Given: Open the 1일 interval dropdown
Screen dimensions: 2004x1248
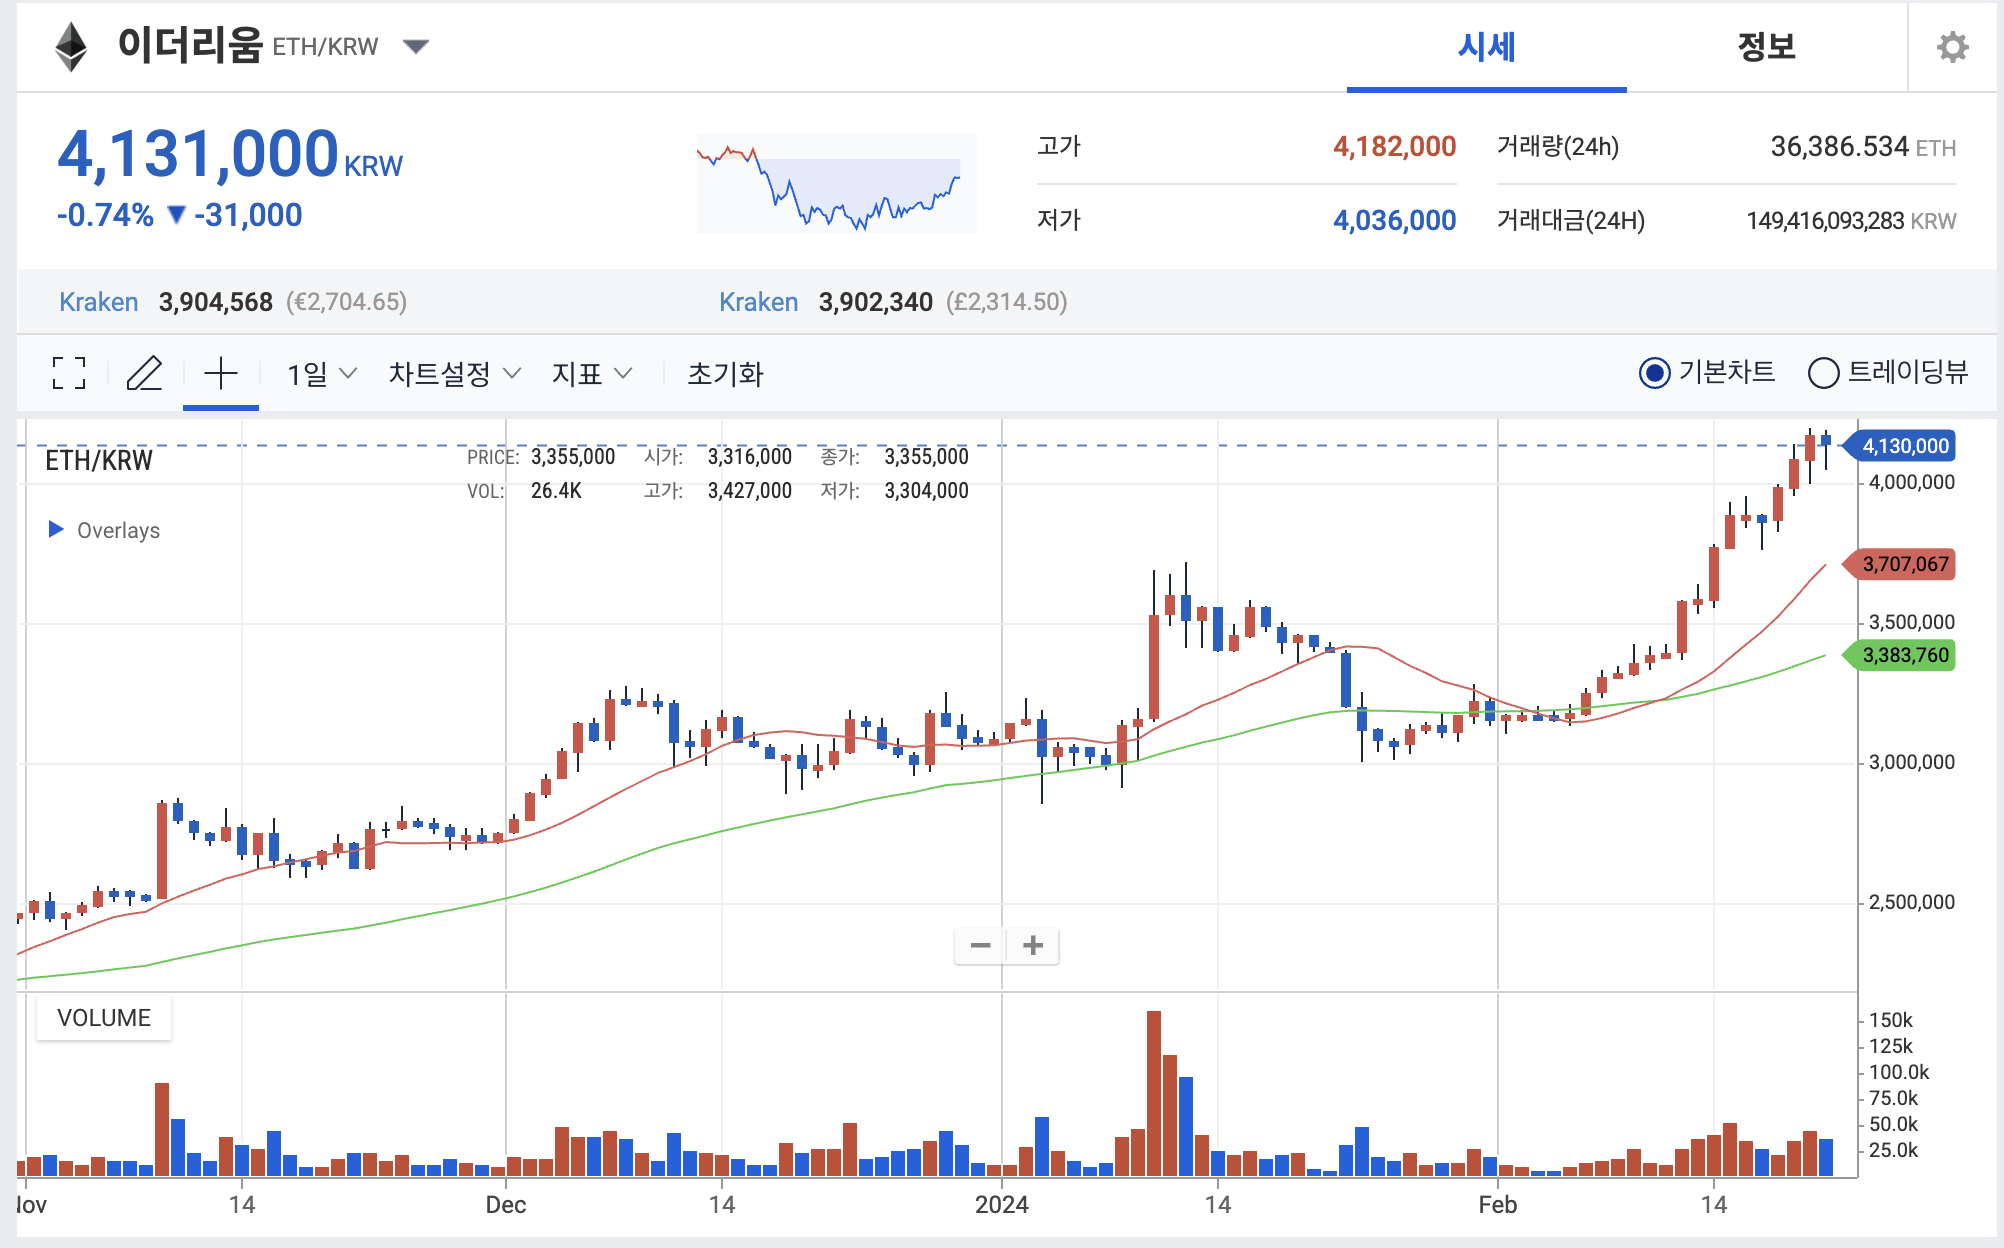Looking at the screenshot, I should [x=321, y=374].
